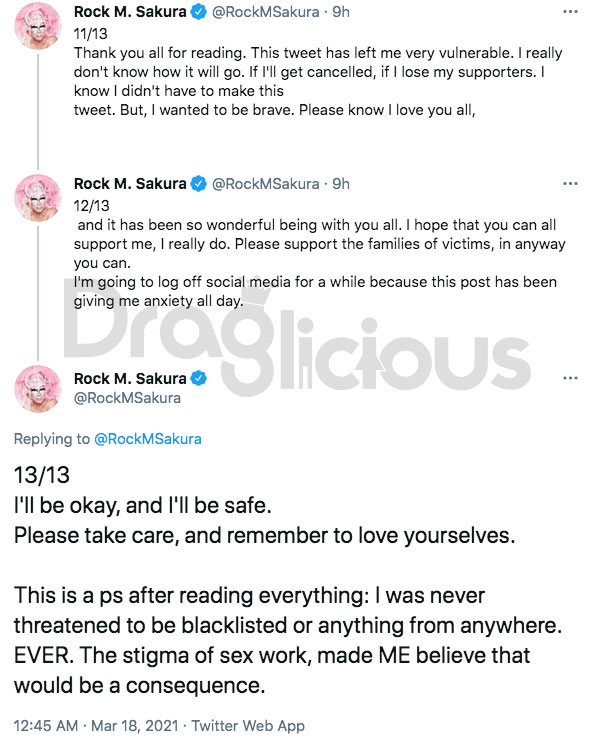Click the Rock M. Sakura name on the 12/13 tweet

tap(130, 184)
